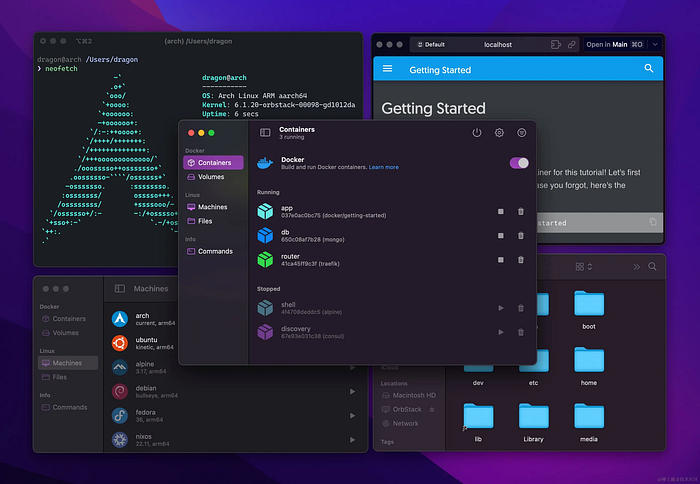Open Commands in front window sidebar
This screenshot has width=700, height=484.
point(213,251)
